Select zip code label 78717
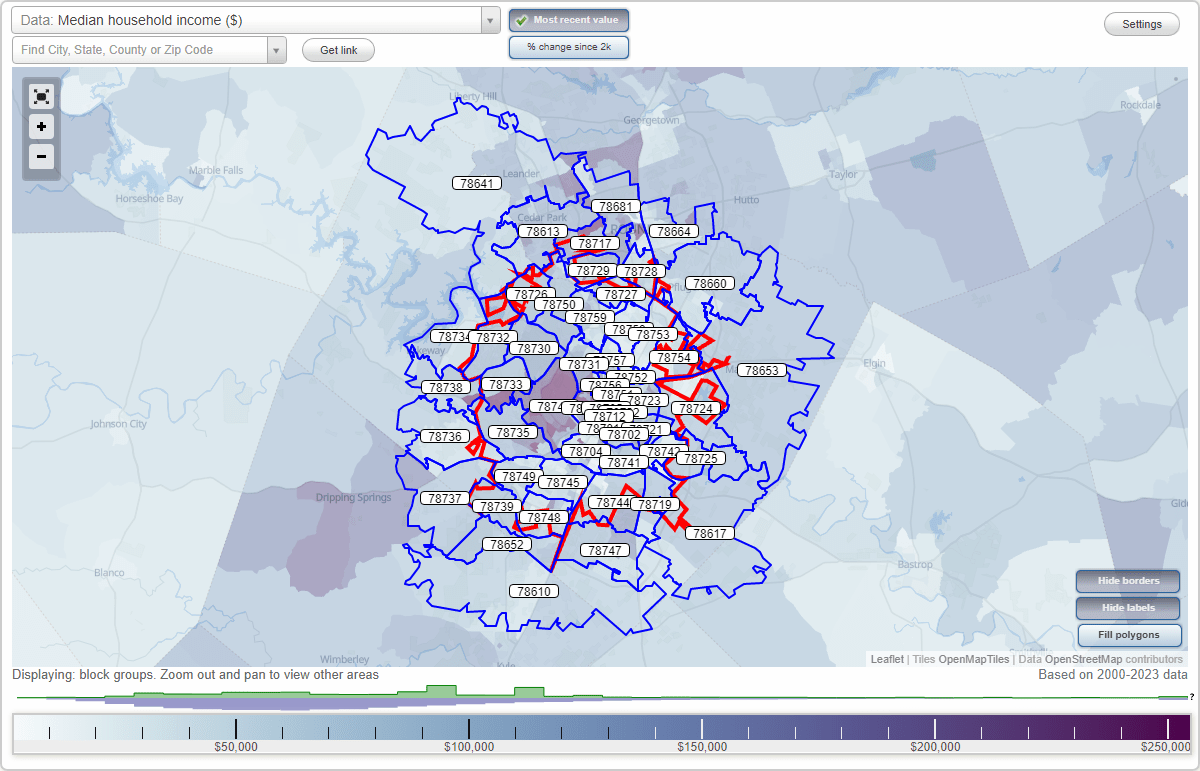1200x771 pixels. click(595, 243)
